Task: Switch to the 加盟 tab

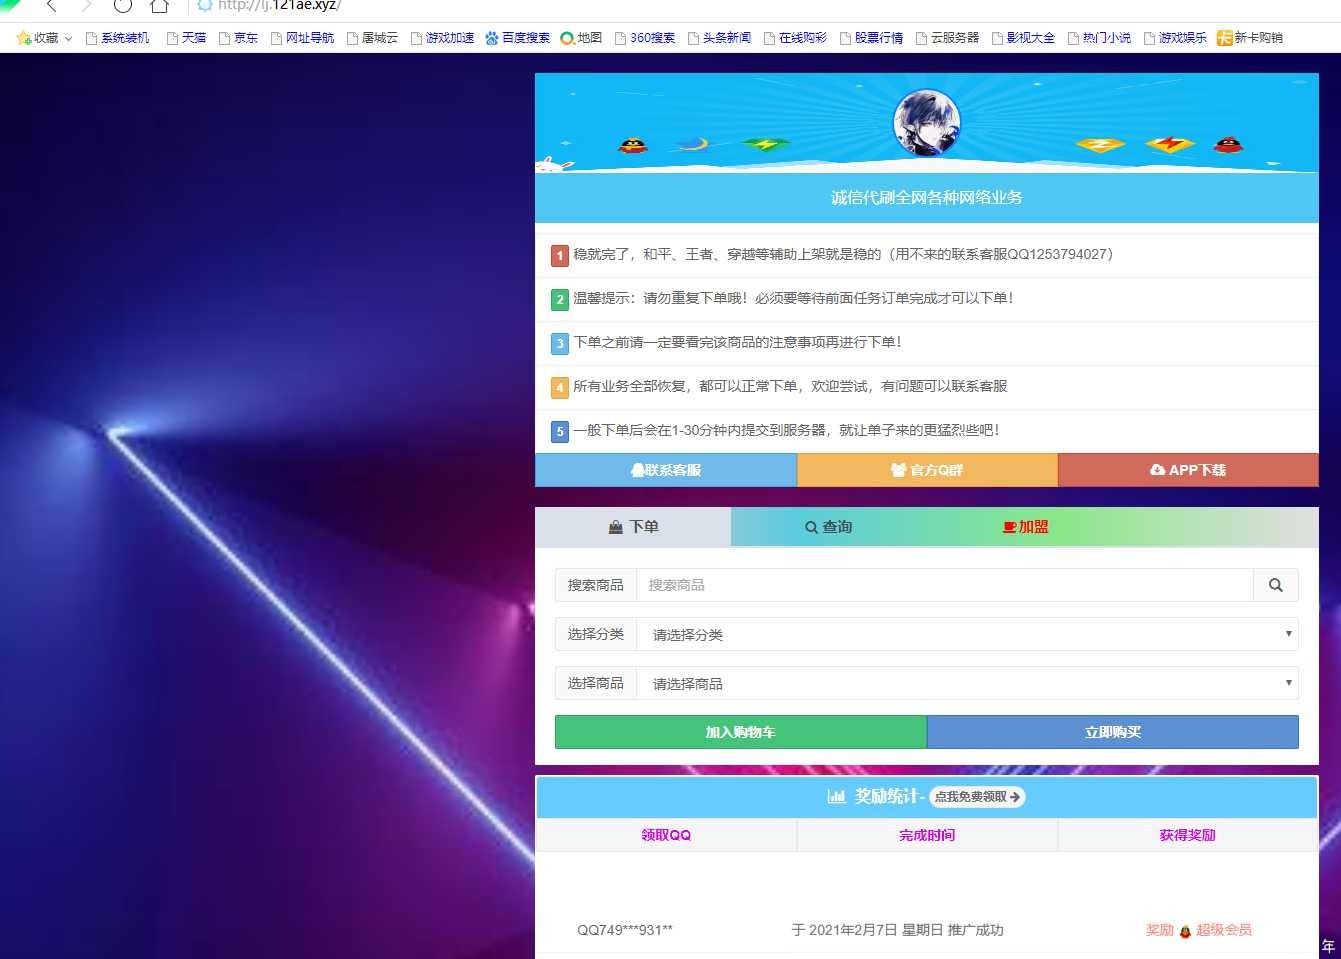Action: click(1025, 527)
